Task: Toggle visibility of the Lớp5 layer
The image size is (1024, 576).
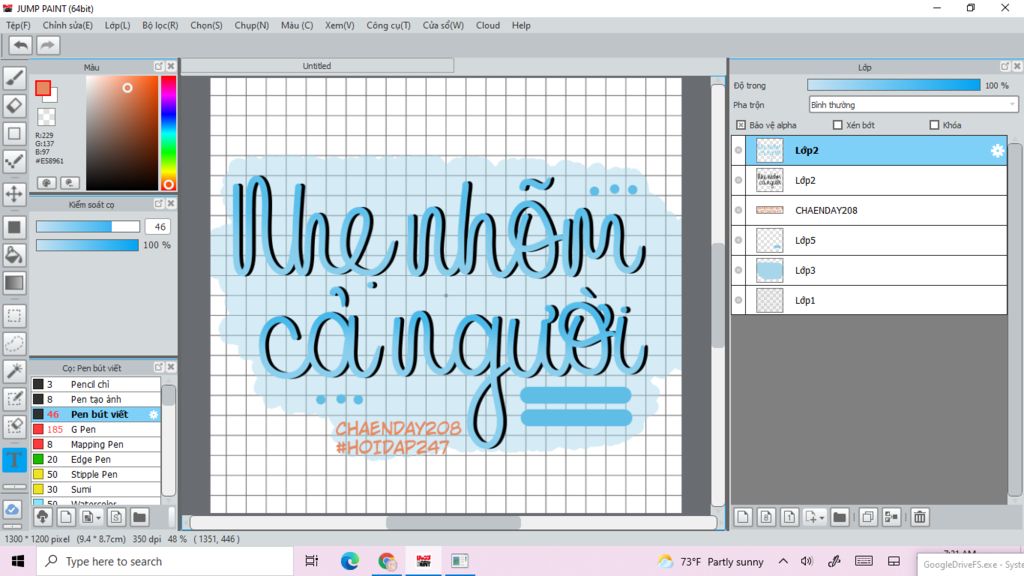Action: pyautogui.click(x=739, y=240)
